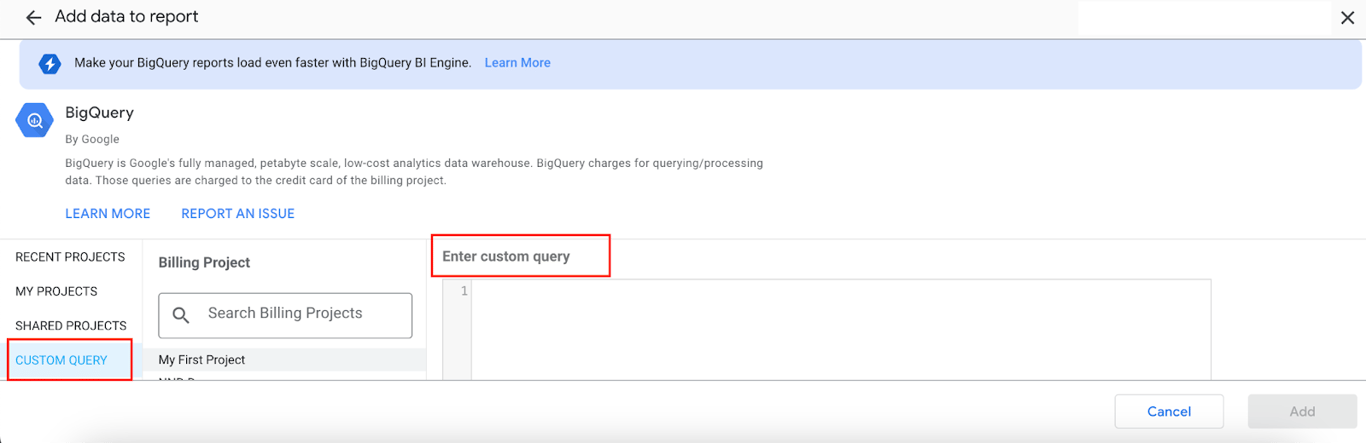Click the Add data to report title
This screenshot has height=443, width=1366.
pos(127,17)
